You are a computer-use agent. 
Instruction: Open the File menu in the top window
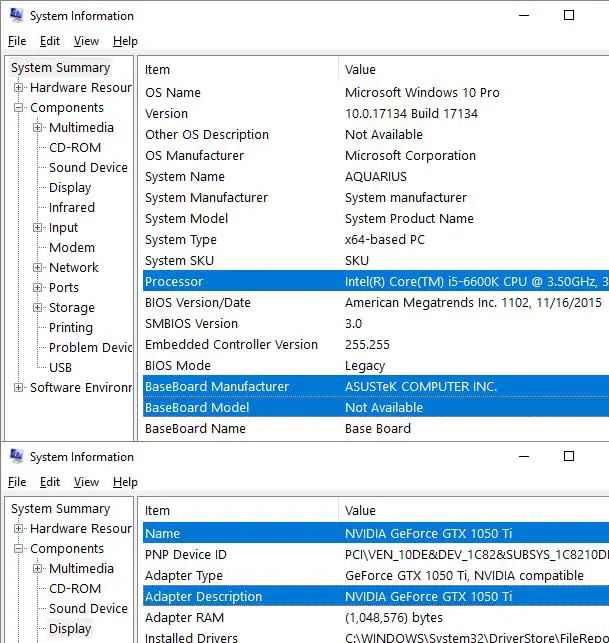(17, 41)
